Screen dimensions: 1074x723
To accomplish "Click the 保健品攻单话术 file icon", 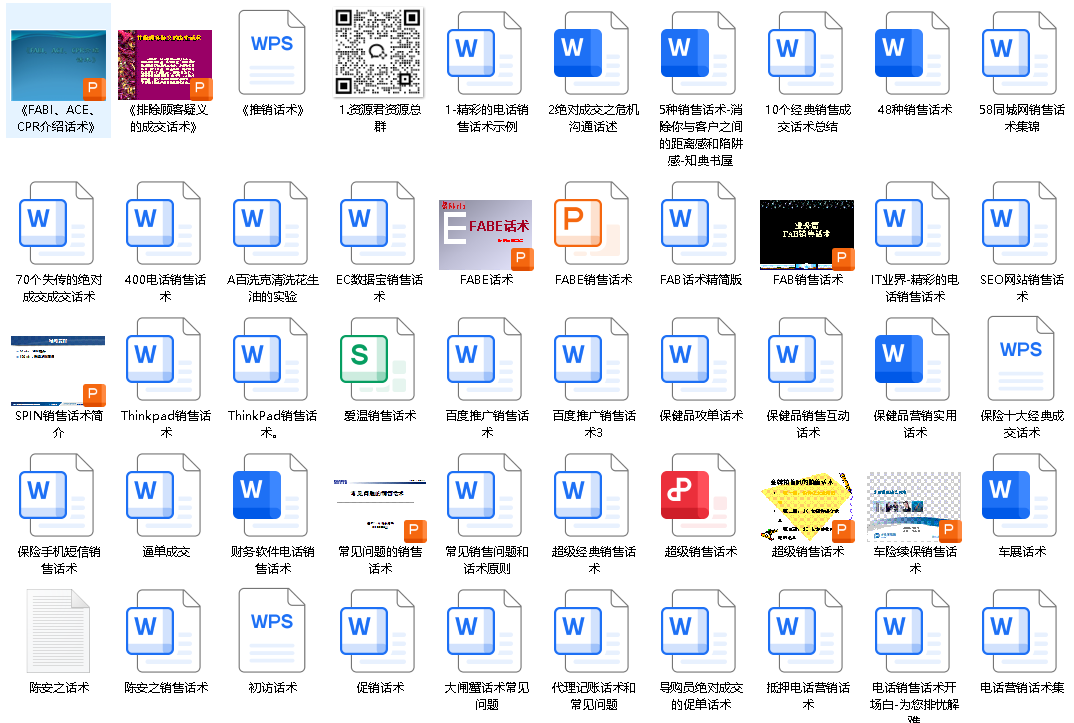I will pyautogui.click(x=699, y=359).
